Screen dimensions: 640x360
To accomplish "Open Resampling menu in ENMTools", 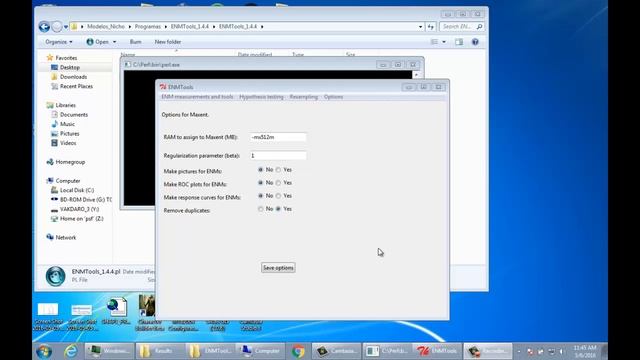I will (304, 97).
